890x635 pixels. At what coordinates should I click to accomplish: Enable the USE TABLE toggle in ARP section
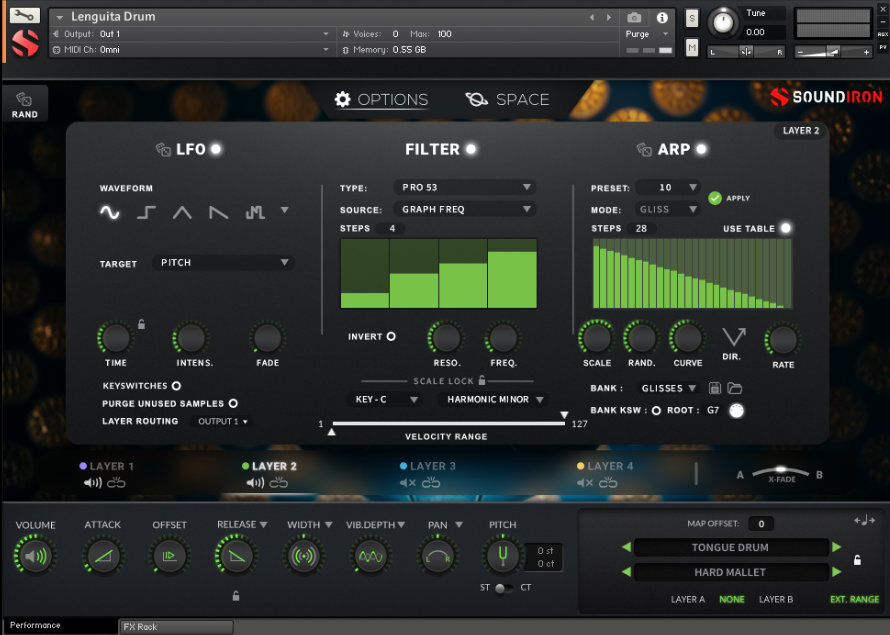click(787, 228)
